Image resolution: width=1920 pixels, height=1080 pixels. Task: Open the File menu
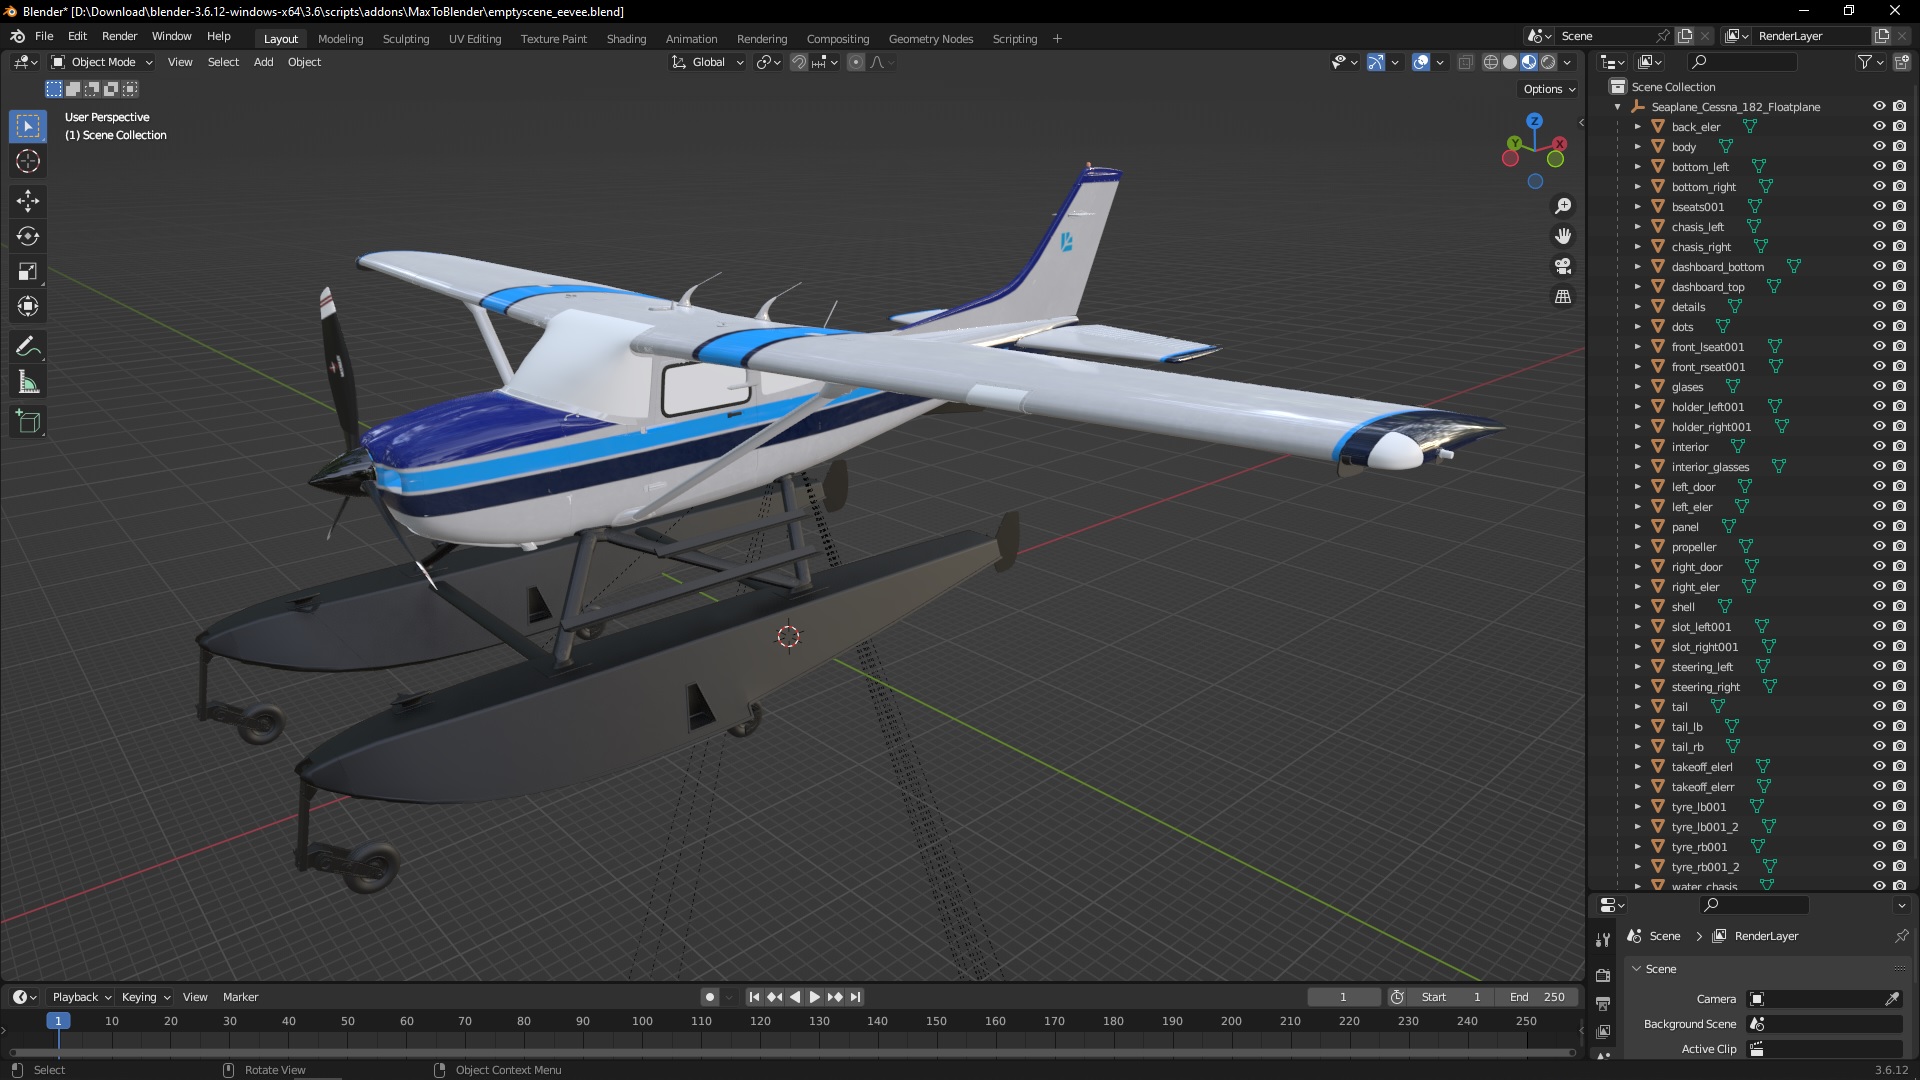click(44, 36)
